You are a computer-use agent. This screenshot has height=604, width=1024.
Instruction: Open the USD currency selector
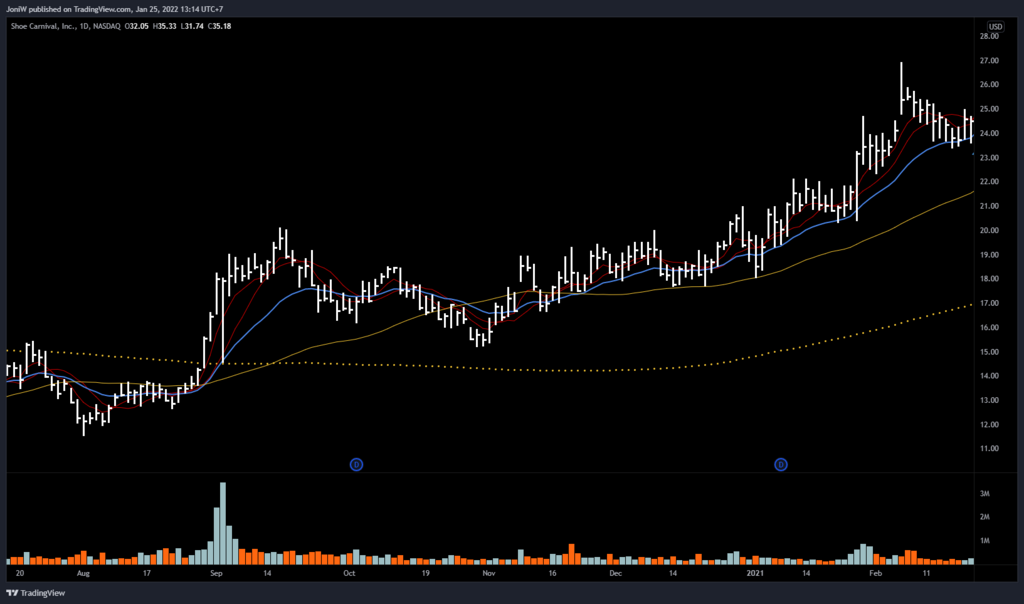pyautogui.click(x=995, y=26)
